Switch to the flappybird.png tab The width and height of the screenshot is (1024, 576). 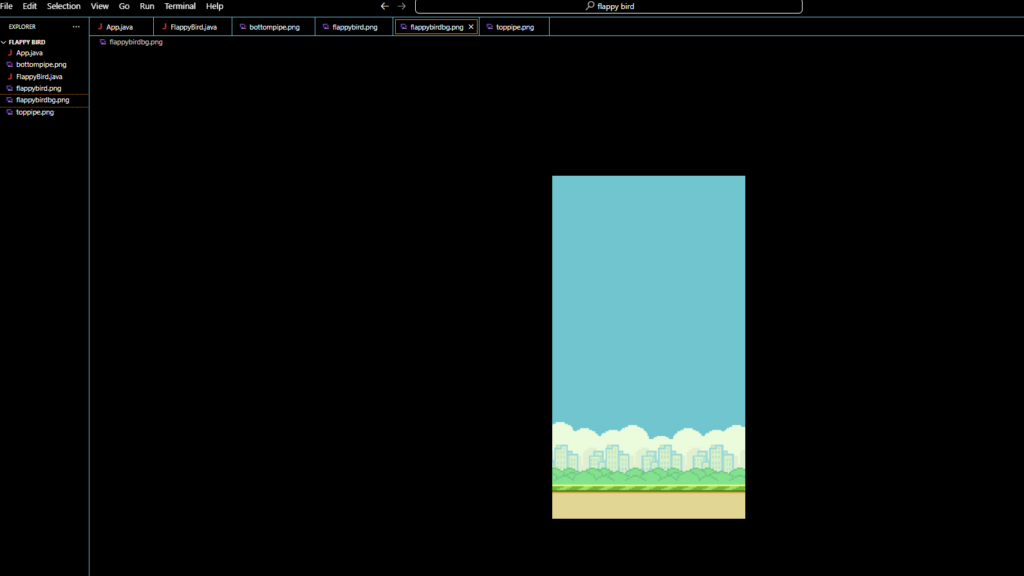pos(355,27)
